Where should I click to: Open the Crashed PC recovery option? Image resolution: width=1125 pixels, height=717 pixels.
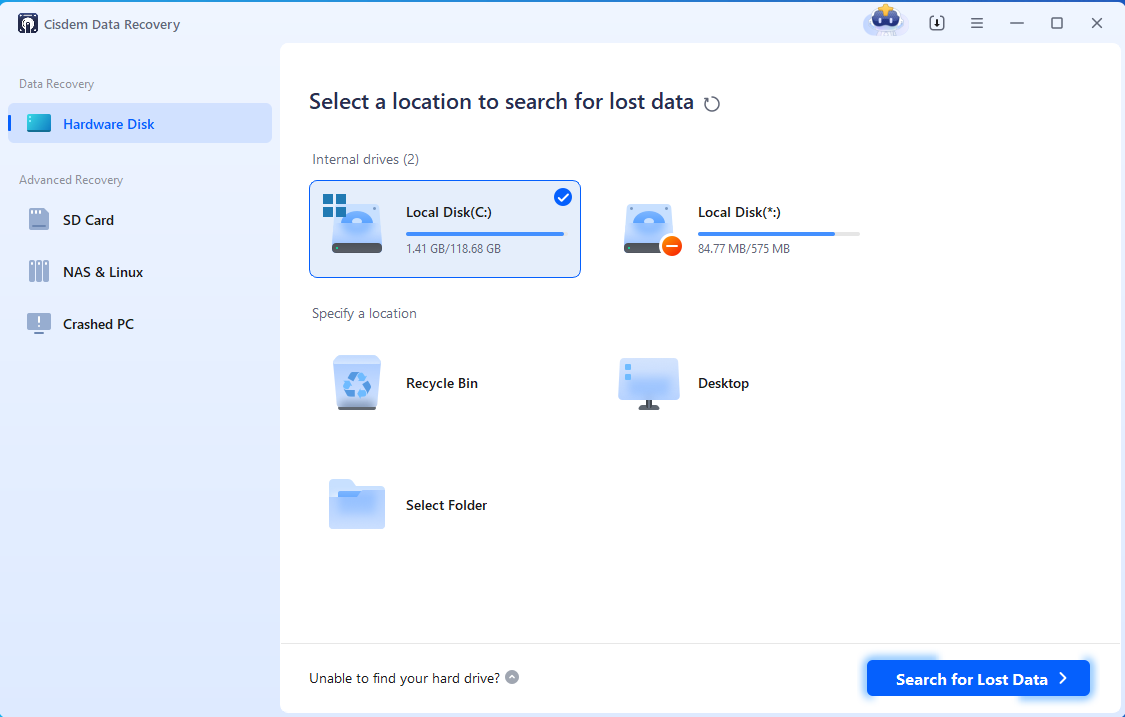[98, 324]
